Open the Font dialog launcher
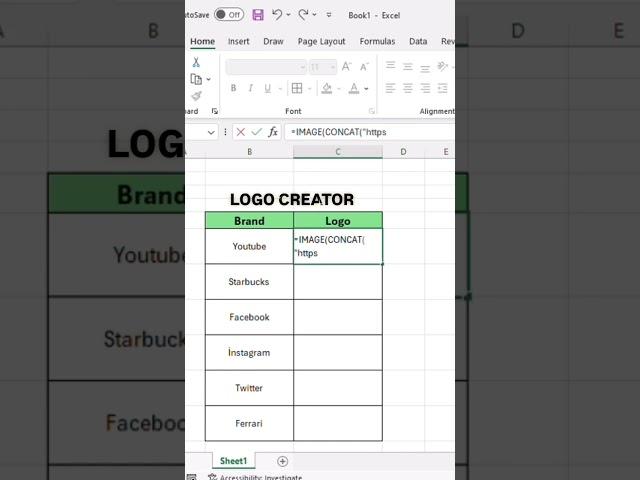The width and height of the screenshot is (640, 480). tap(371, 111)
